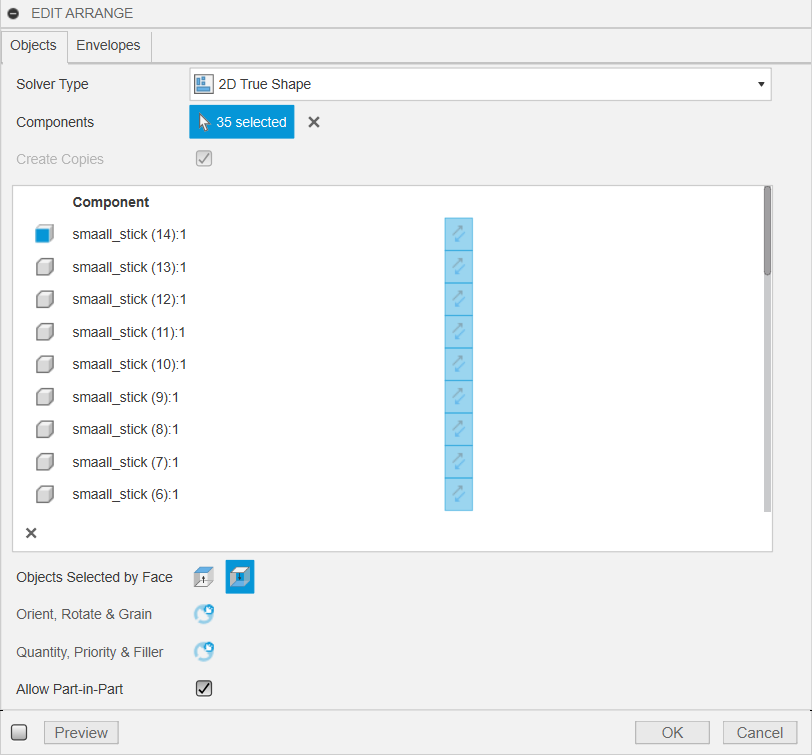812x755 pixels.
Task: Clear the 35 selected components with X
Action: [313, 122]
